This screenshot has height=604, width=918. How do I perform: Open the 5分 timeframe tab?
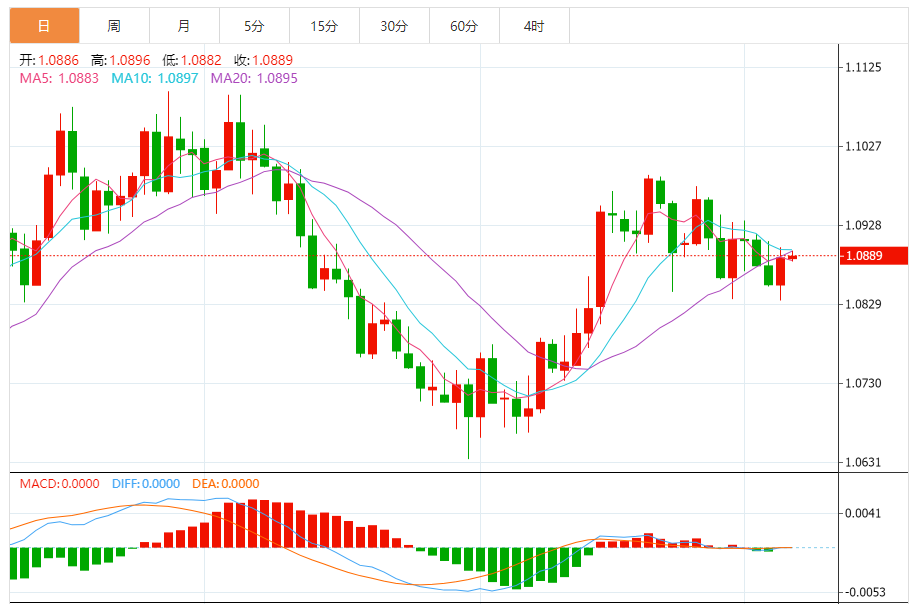point(254,26)
